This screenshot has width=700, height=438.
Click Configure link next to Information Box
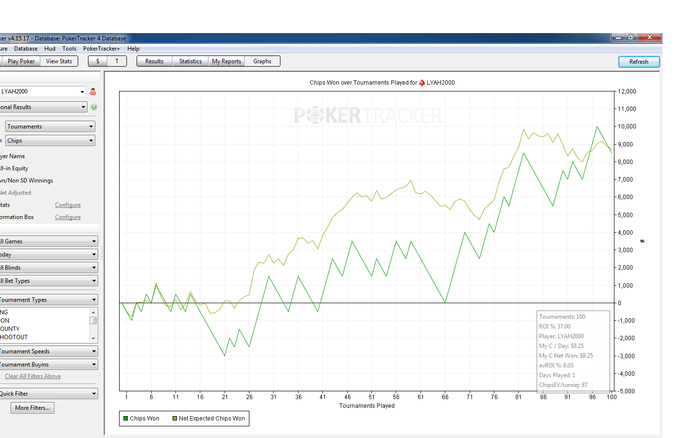pos(68,217)
